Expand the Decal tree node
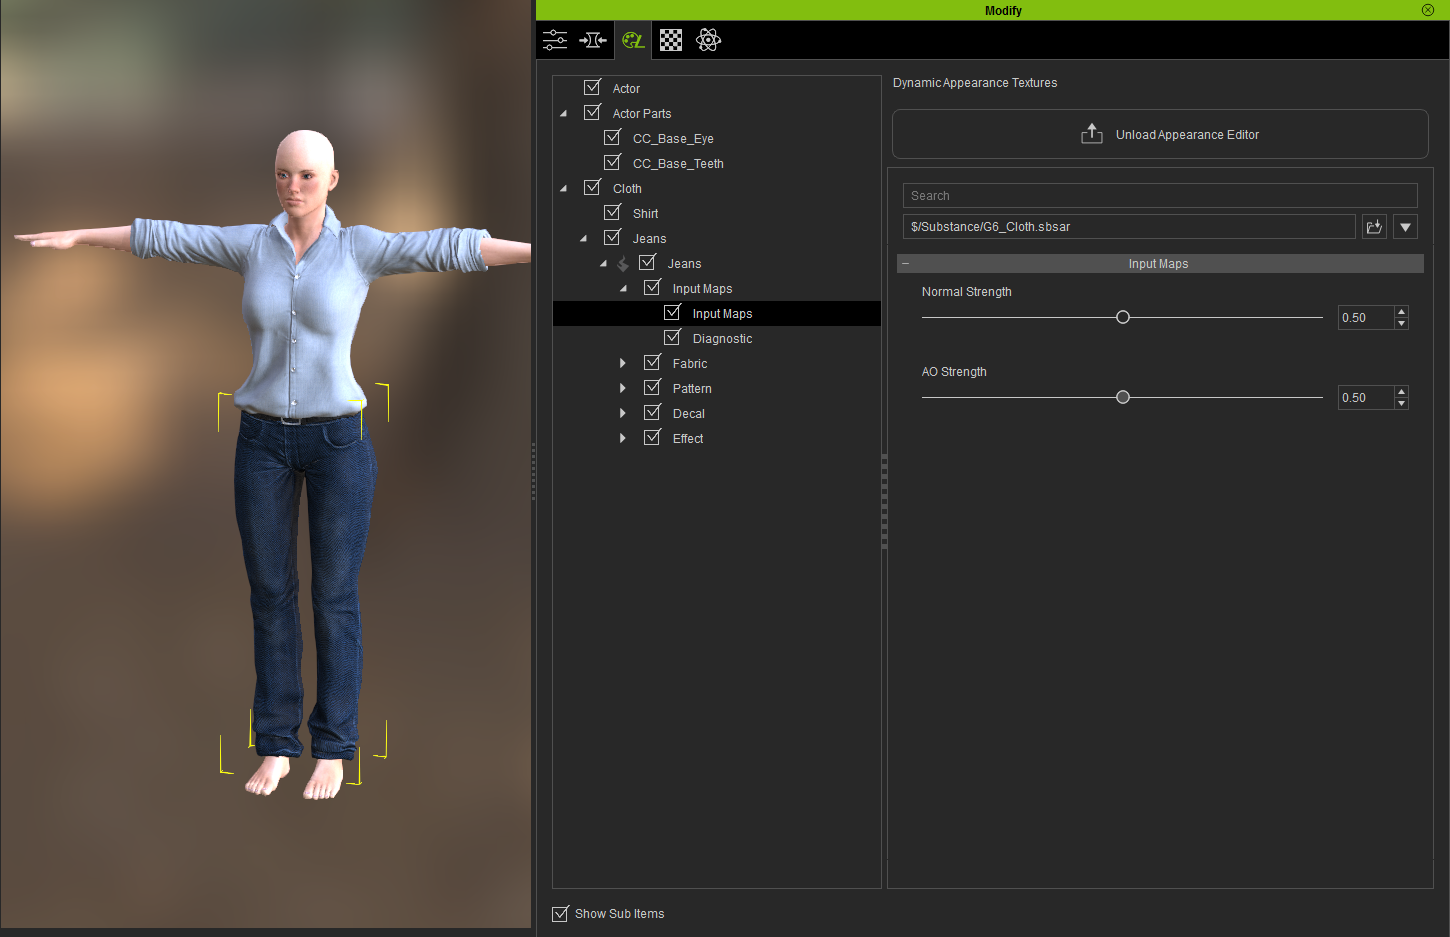The width and height of the screenshot is (1450, 937). [x=622, y=414]
